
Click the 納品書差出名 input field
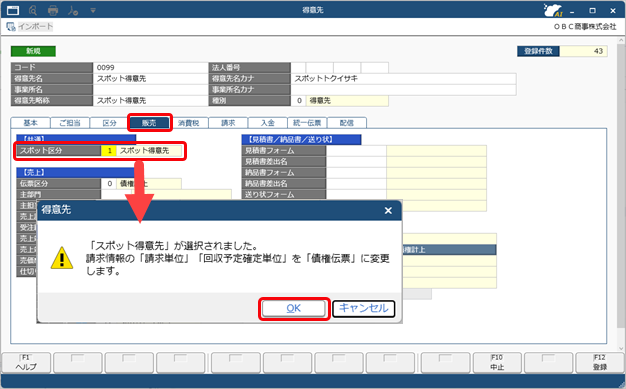(356, 184)
